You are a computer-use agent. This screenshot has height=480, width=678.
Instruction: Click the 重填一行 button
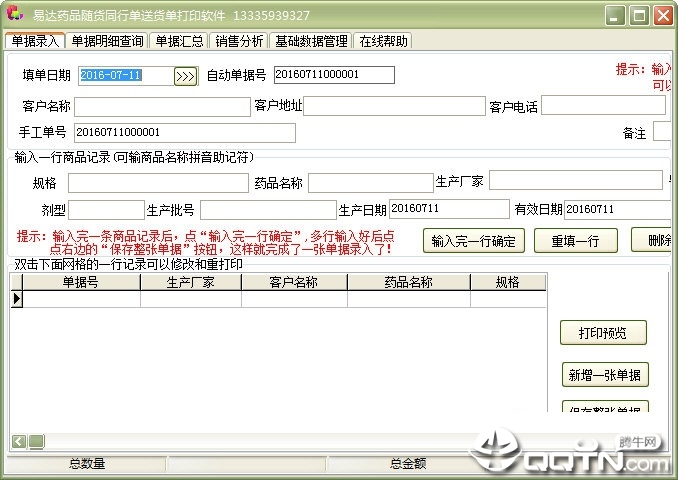[576, 240]
